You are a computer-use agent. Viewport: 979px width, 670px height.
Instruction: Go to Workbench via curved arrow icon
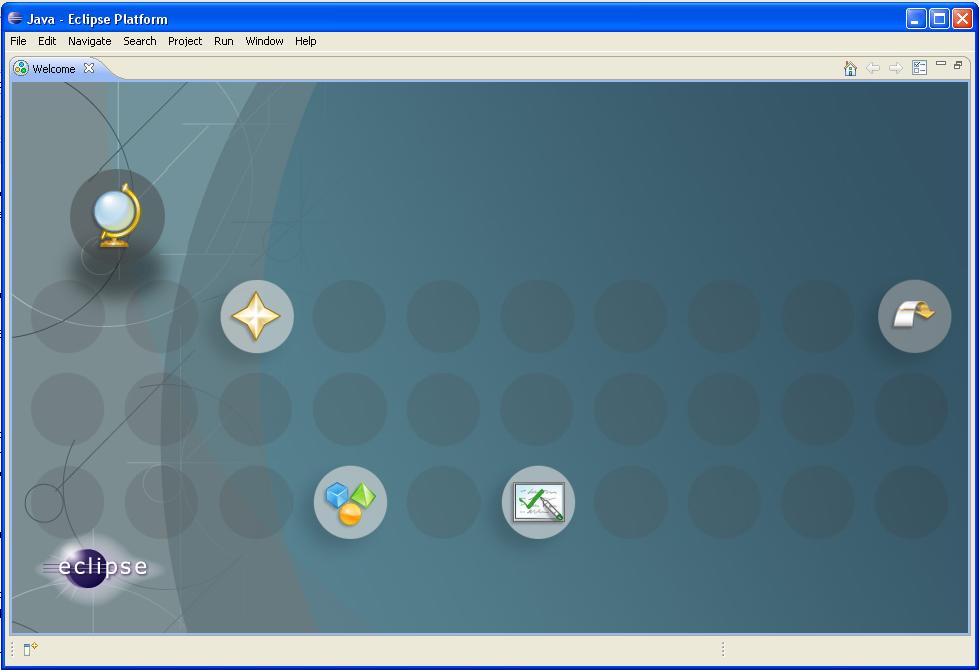[x=915, y=316]
